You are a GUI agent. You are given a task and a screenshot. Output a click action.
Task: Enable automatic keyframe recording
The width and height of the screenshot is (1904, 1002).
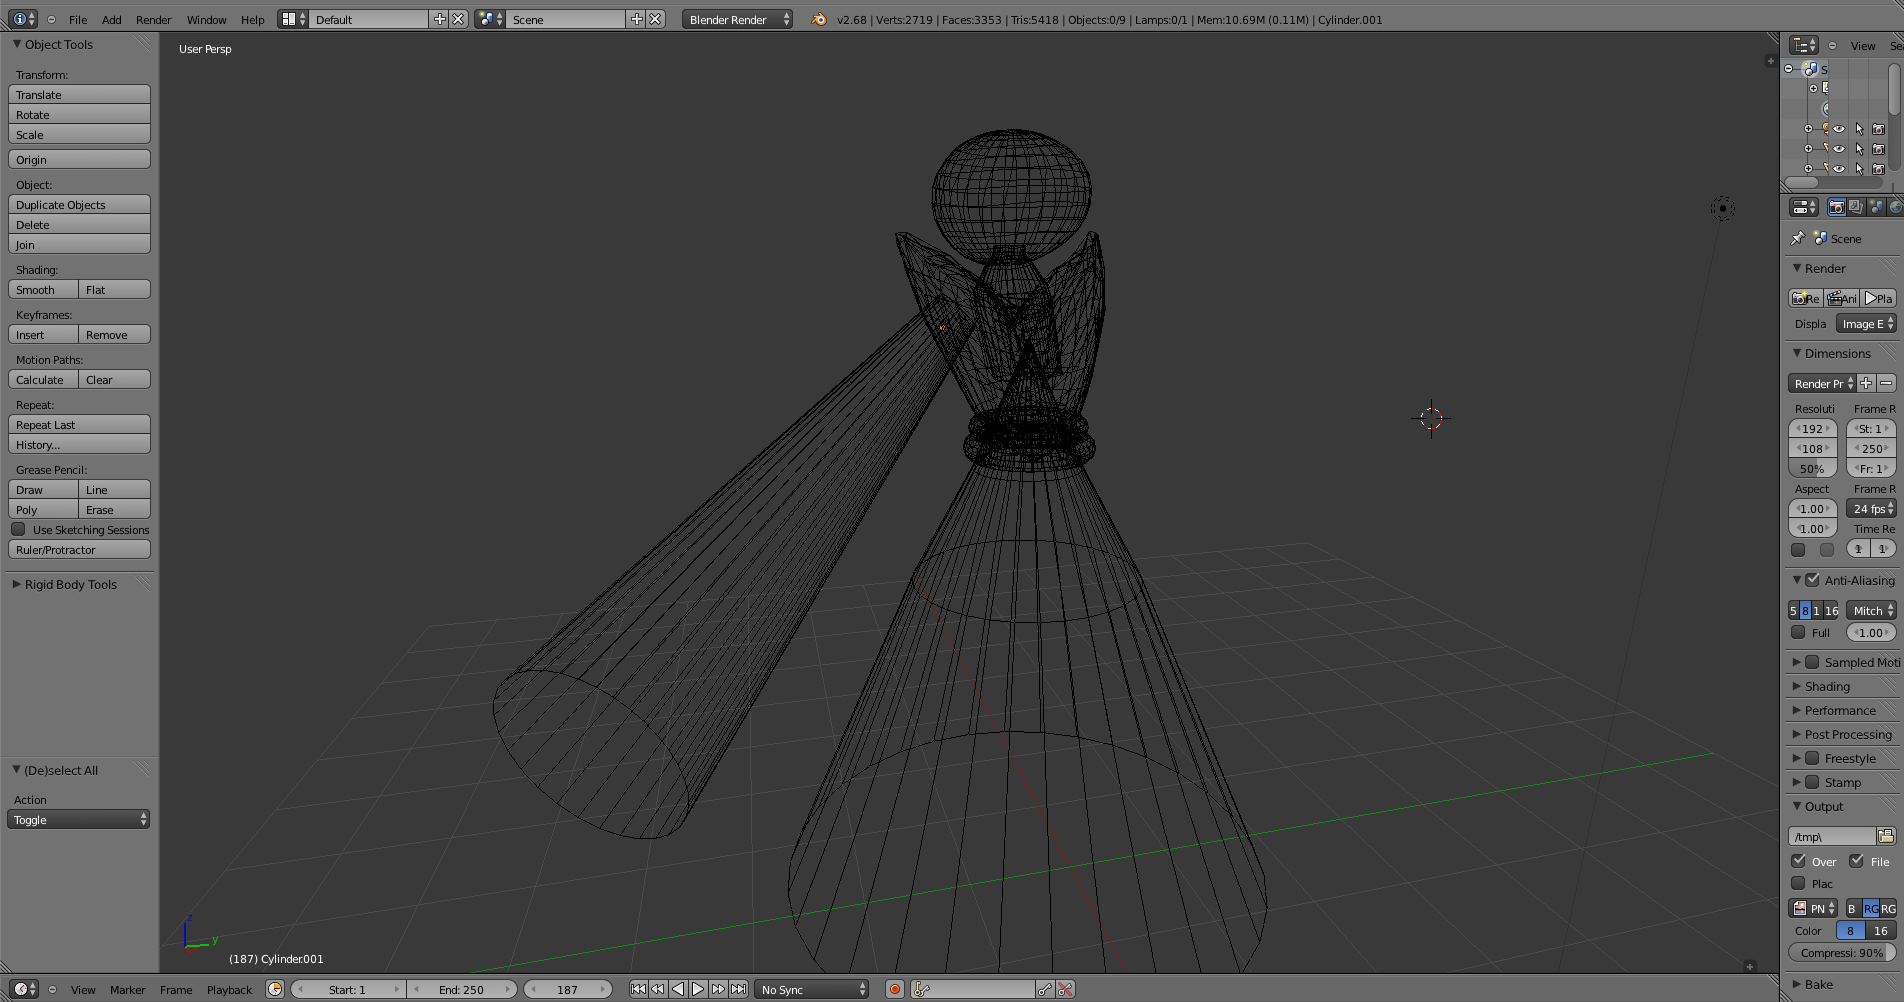coord(895,989)
